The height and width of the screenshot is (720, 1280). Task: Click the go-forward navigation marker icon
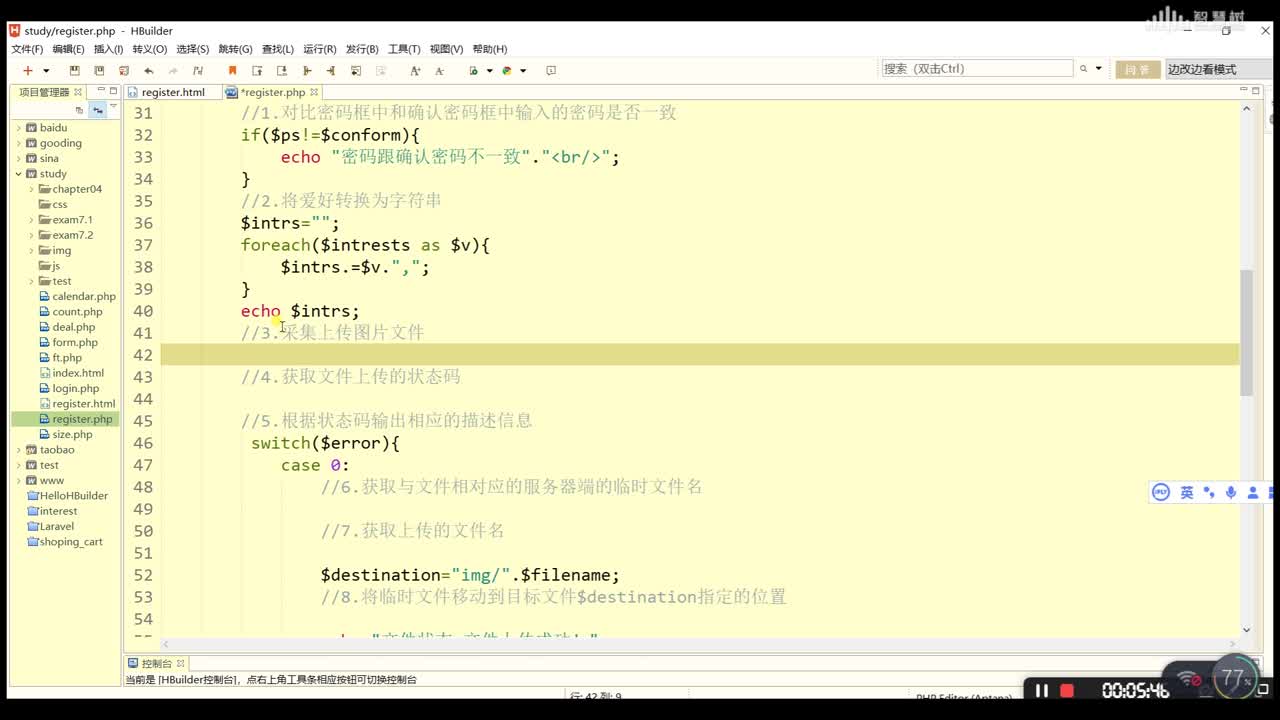pos(331,70)
